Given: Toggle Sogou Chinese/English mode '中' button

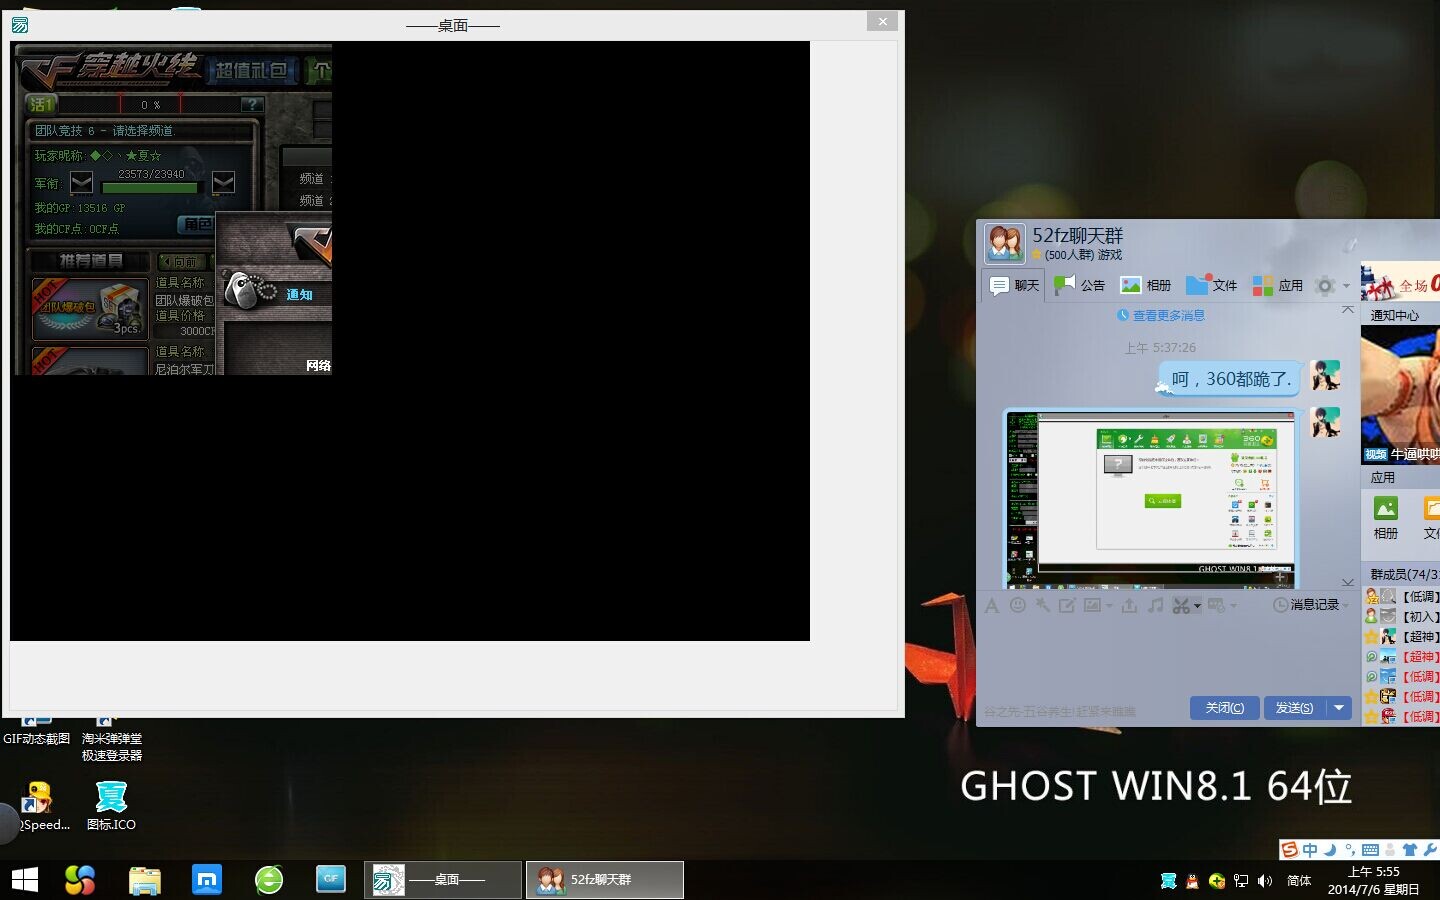Looking at the screenshot, I should coord(1310,850).
